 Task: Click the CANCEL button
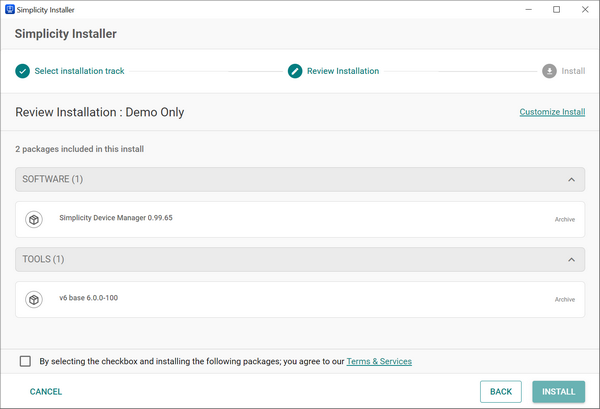tap(46, 391)
